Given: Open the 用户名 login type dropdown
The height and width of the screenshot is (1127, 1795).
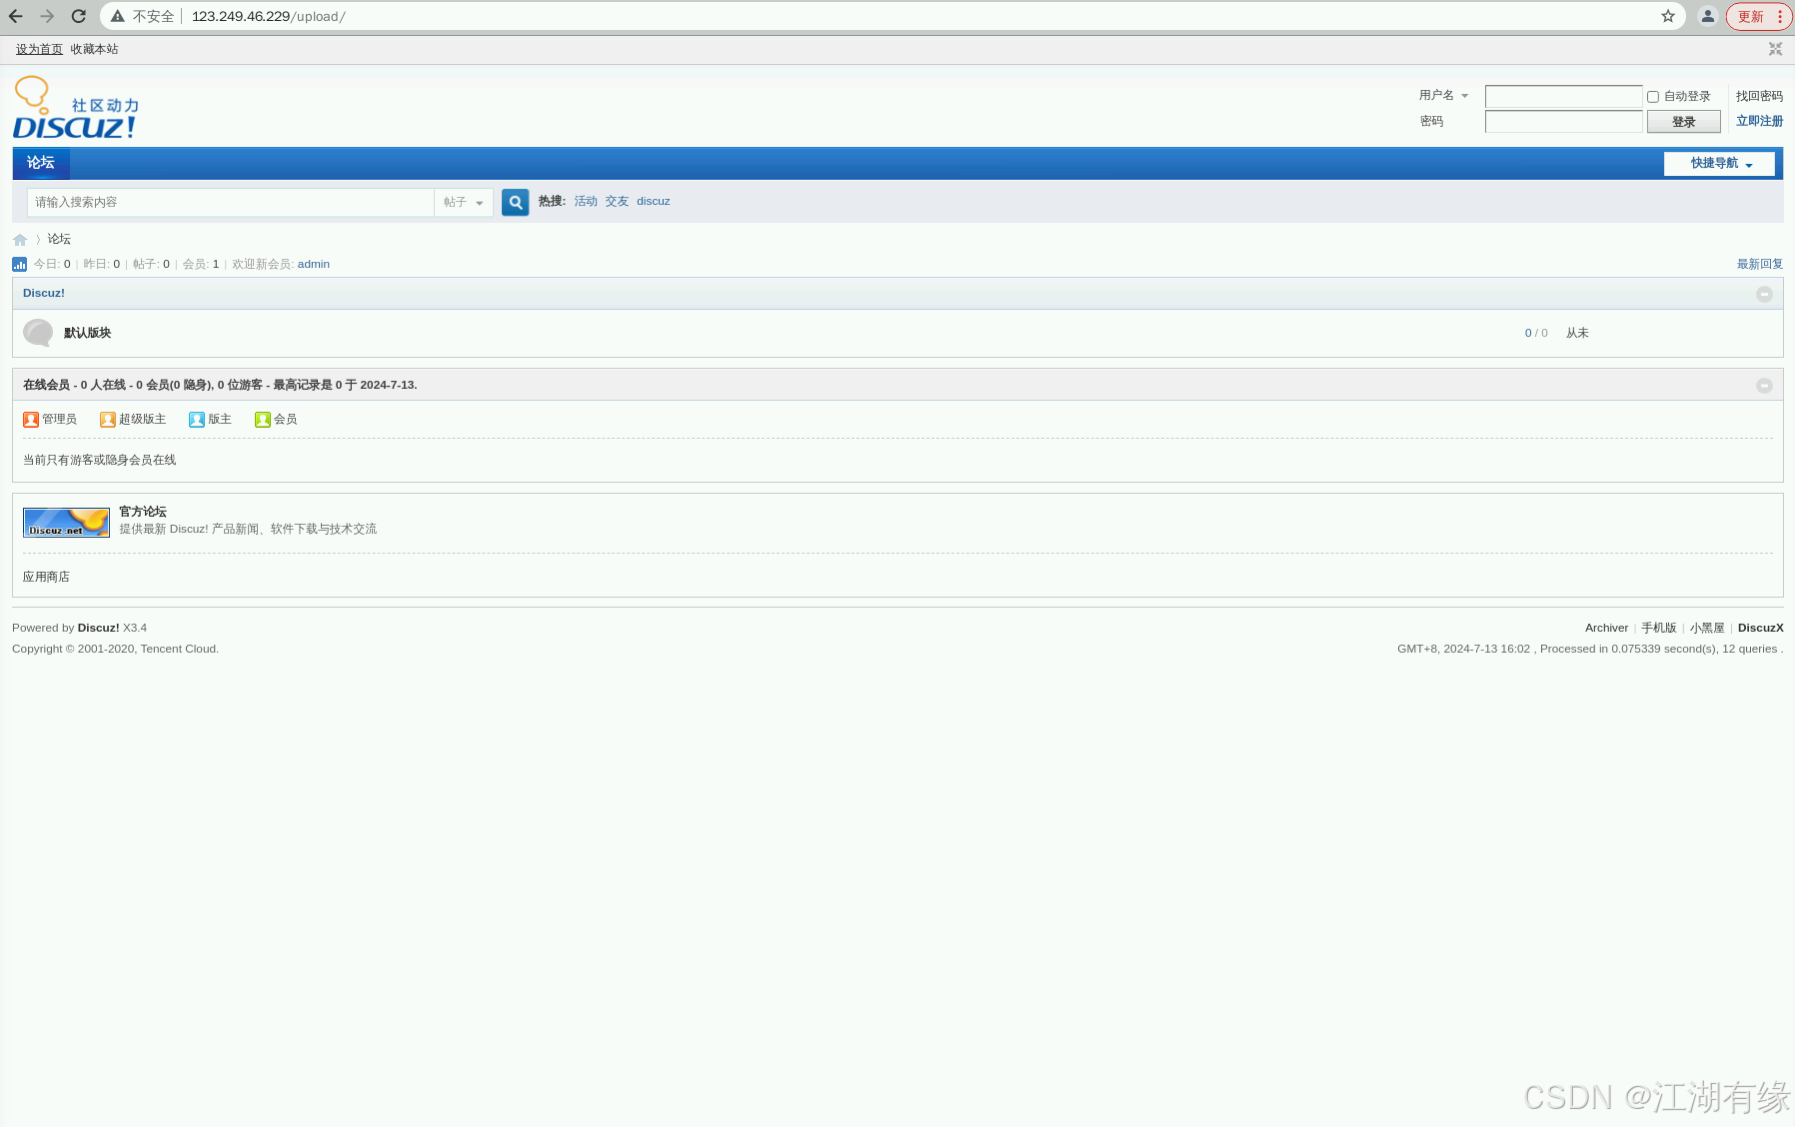Looking at the screenshot, I should click(1443, 95).
